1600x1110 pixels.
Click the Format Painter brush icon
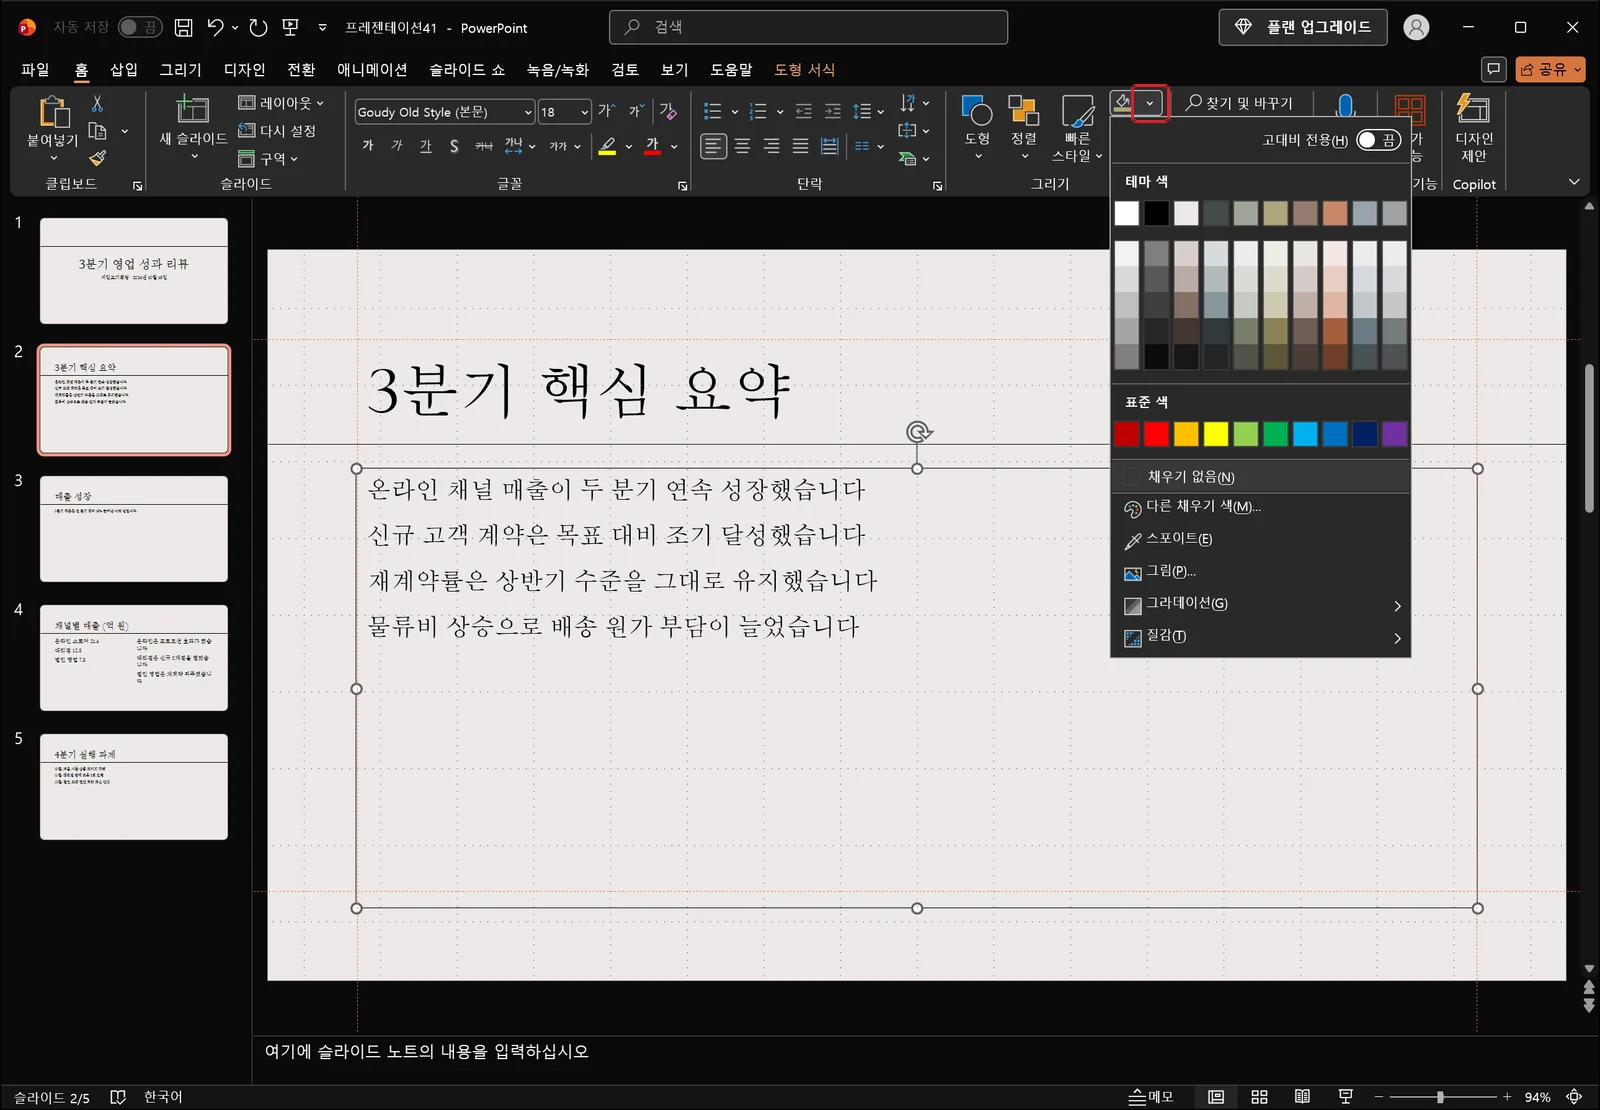97,158
